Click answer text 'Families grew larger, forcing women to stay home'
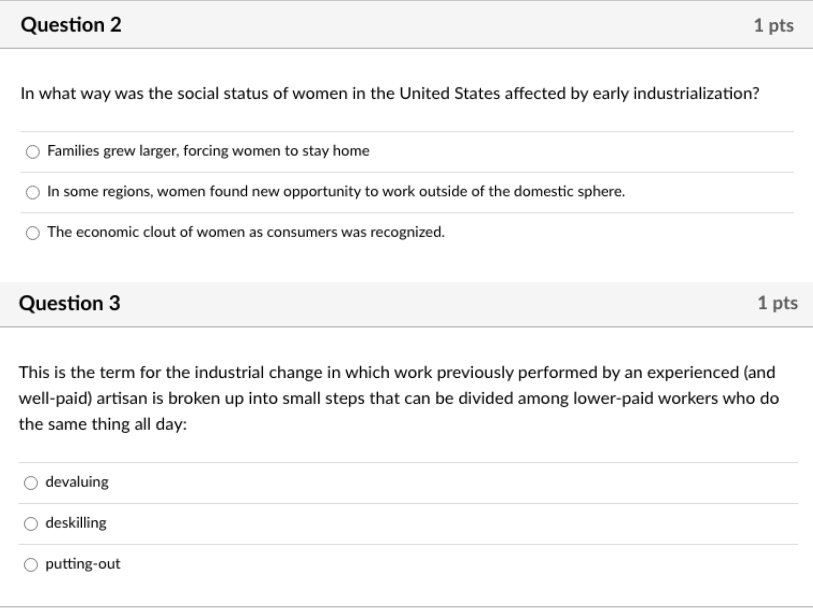Image resolution: width=813 pixels, height=608 pixels. tap(208, 151)
